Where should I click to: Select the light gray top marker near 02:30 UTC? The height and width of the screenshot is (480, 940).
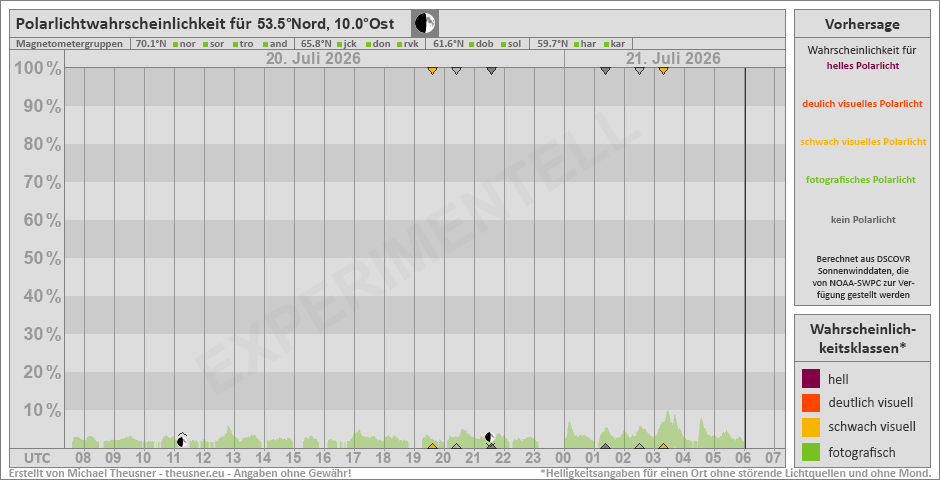tap(640, 70)
